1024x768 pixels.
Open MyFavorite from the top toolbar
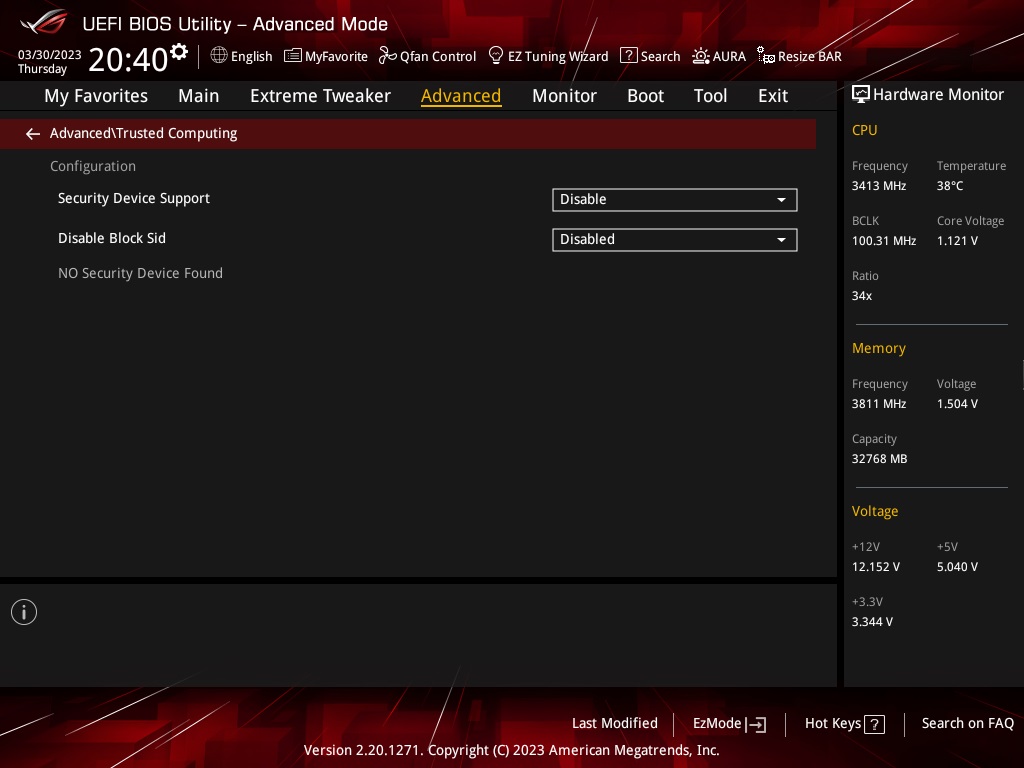[x=326, y=56]
